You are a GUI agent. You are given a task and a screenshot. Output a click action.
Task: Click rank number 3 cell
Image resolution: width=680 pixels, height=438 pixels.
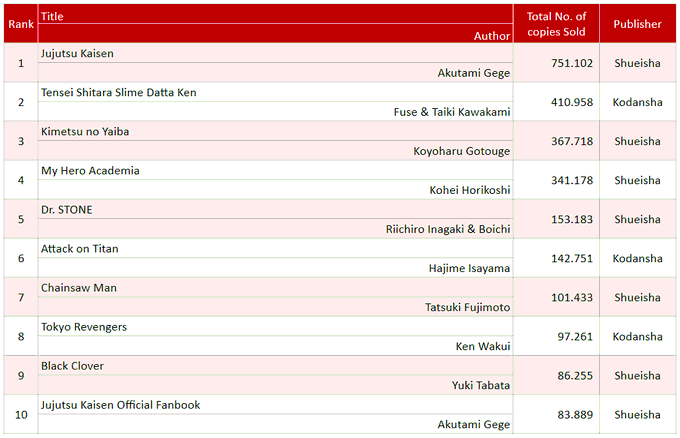21,141
